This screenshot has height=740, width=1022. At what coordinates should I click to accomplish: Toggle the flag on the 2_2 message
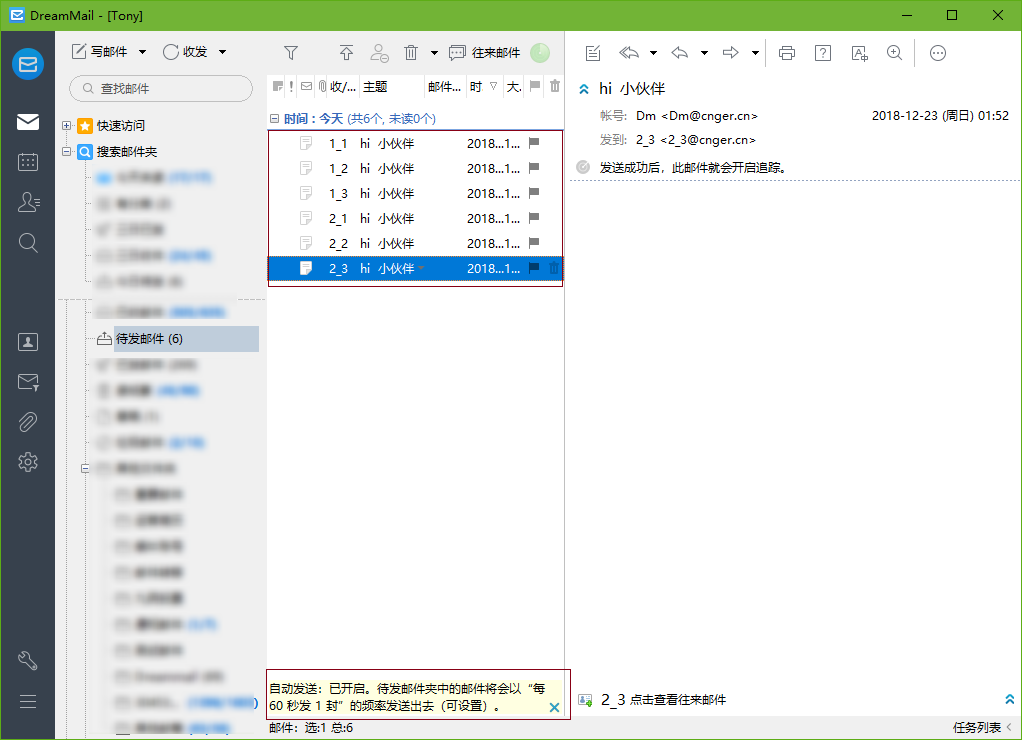coord(534,243)
